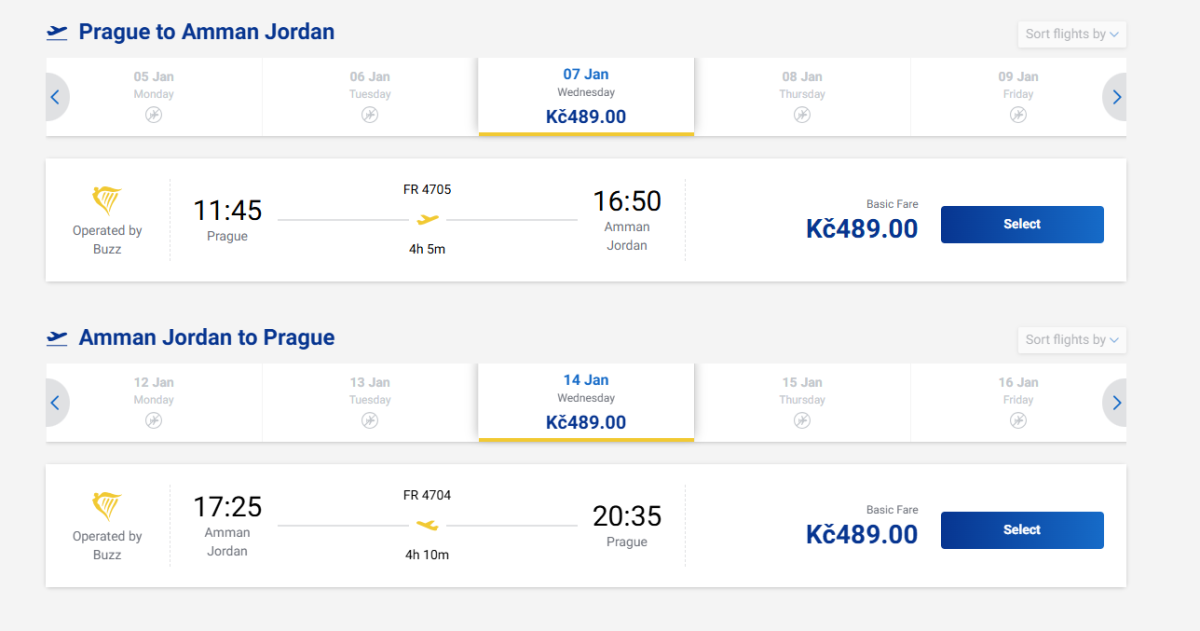1200x631 pixels.
Task: Show earlier outbound dates with left arrow
Action: point(56,97)
